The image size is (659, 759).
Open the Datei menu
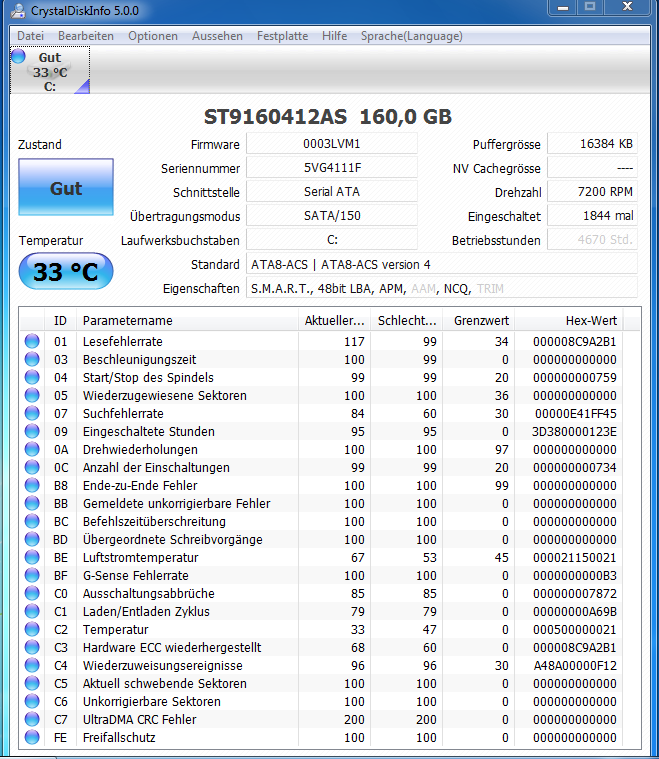coord(31,36)
